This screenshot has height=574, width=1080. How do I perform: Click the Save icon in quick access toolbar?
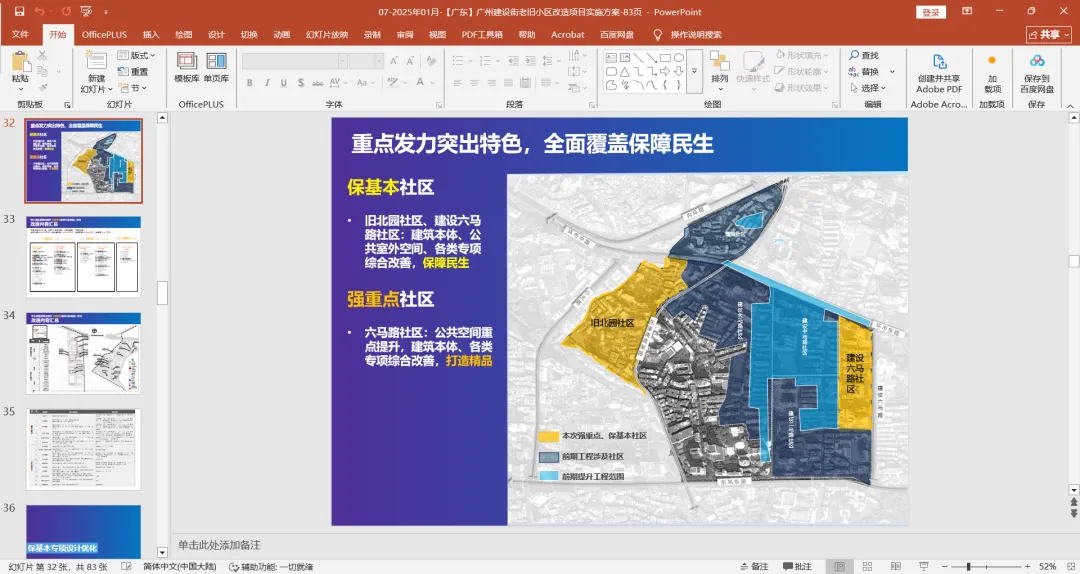pyautogui.click(x=19, y=12)
